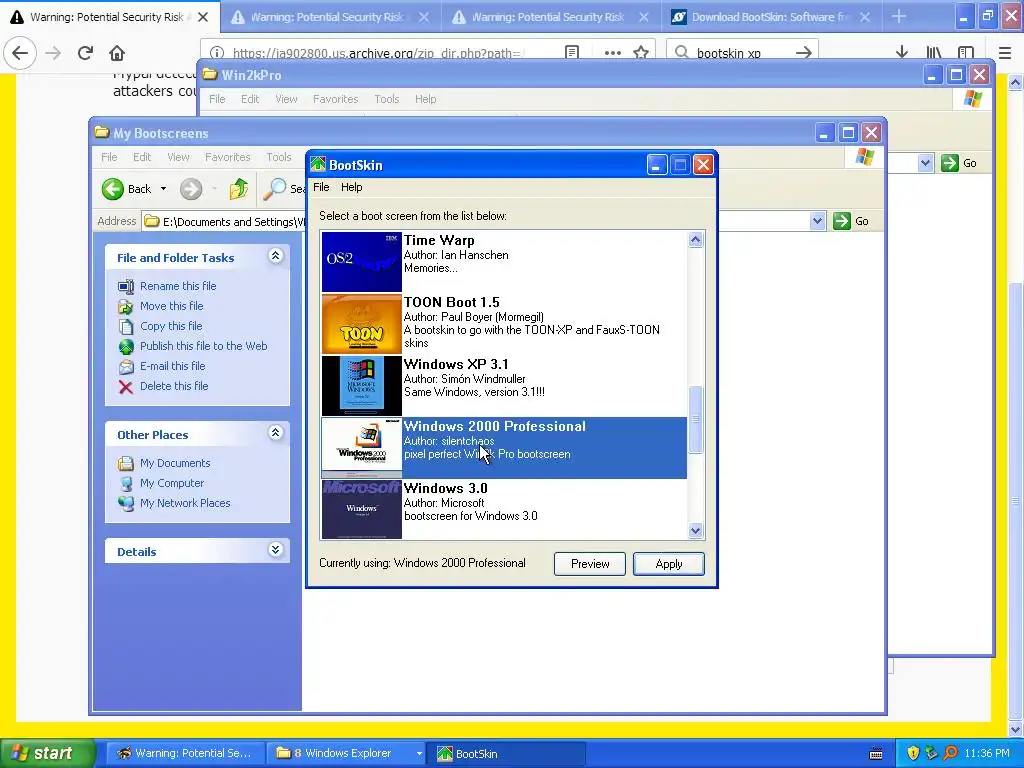Collapse Other Places panel
The height and width of the screenshot is (768, 1024).
(276, 432)
